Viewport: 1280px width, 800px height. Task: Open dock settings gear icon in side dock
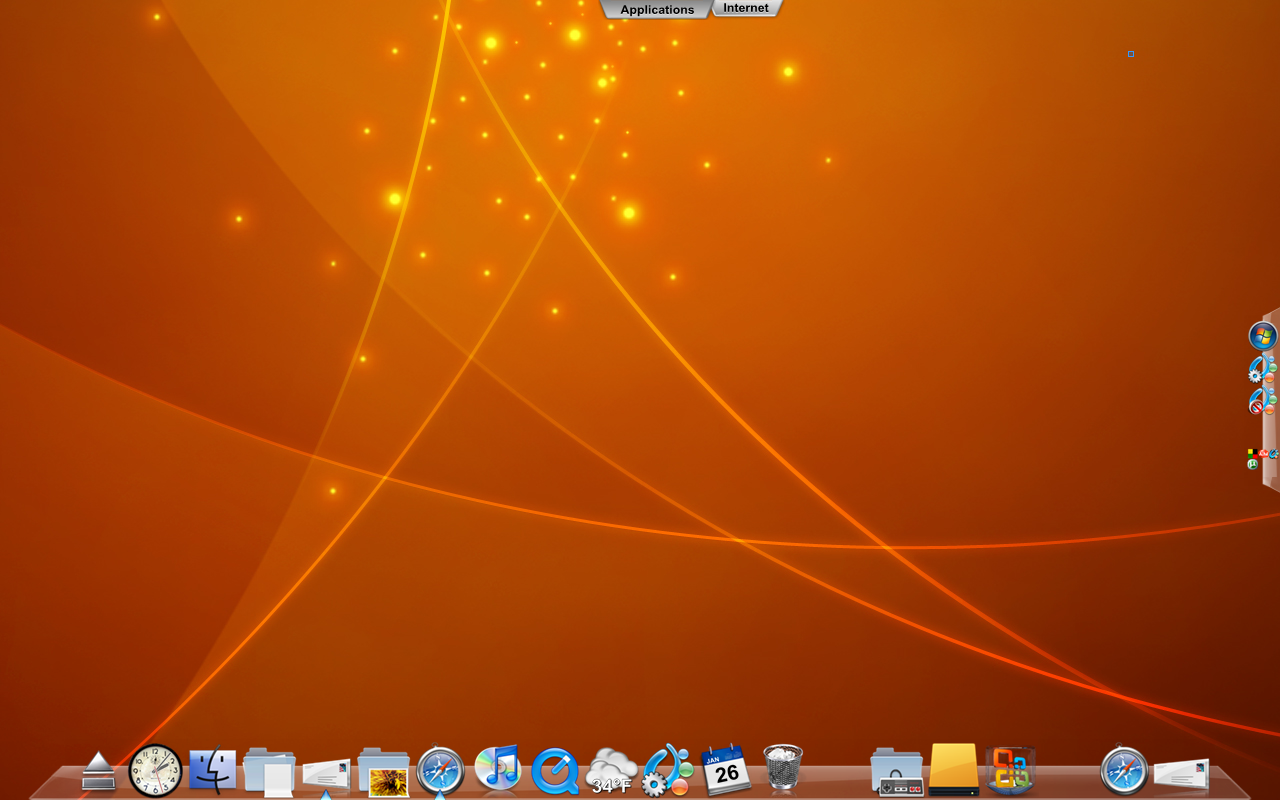pyautogui.click(x=1263, y=369)
